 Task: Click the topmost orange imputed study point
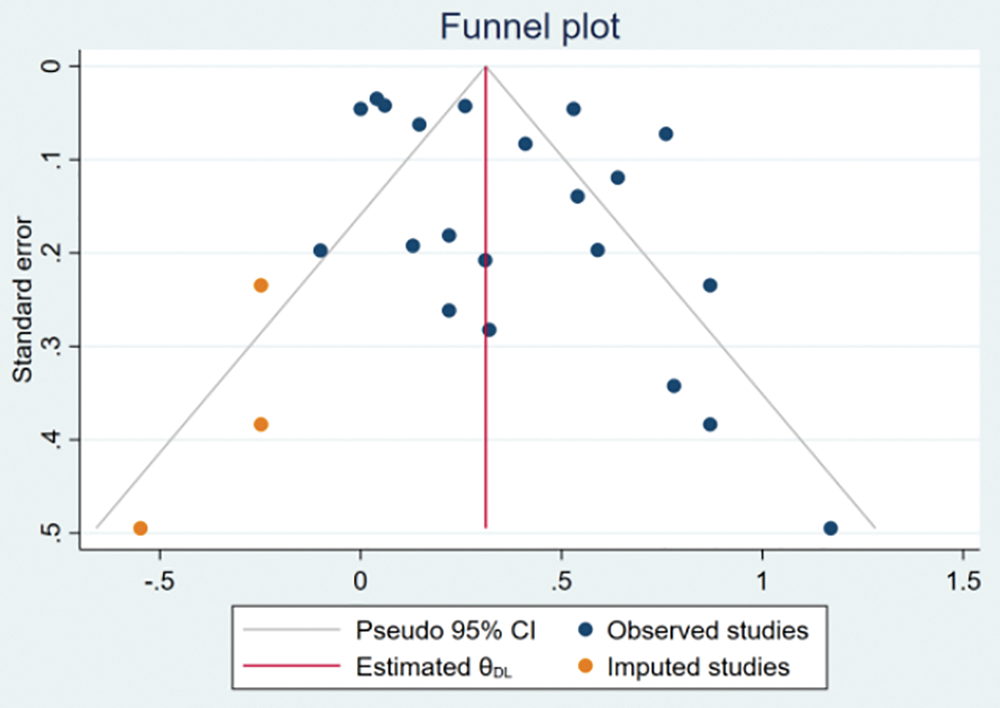point(261,285)
